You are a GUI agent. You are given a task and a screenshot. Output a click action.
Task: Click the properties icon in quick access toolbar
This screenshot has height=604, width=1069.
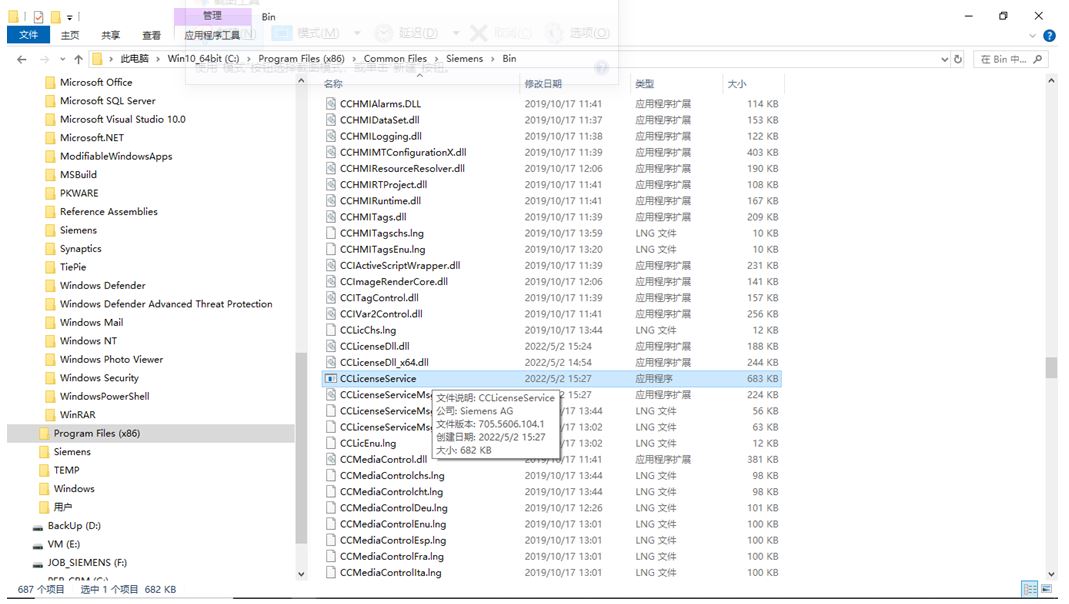coord(38,16)
